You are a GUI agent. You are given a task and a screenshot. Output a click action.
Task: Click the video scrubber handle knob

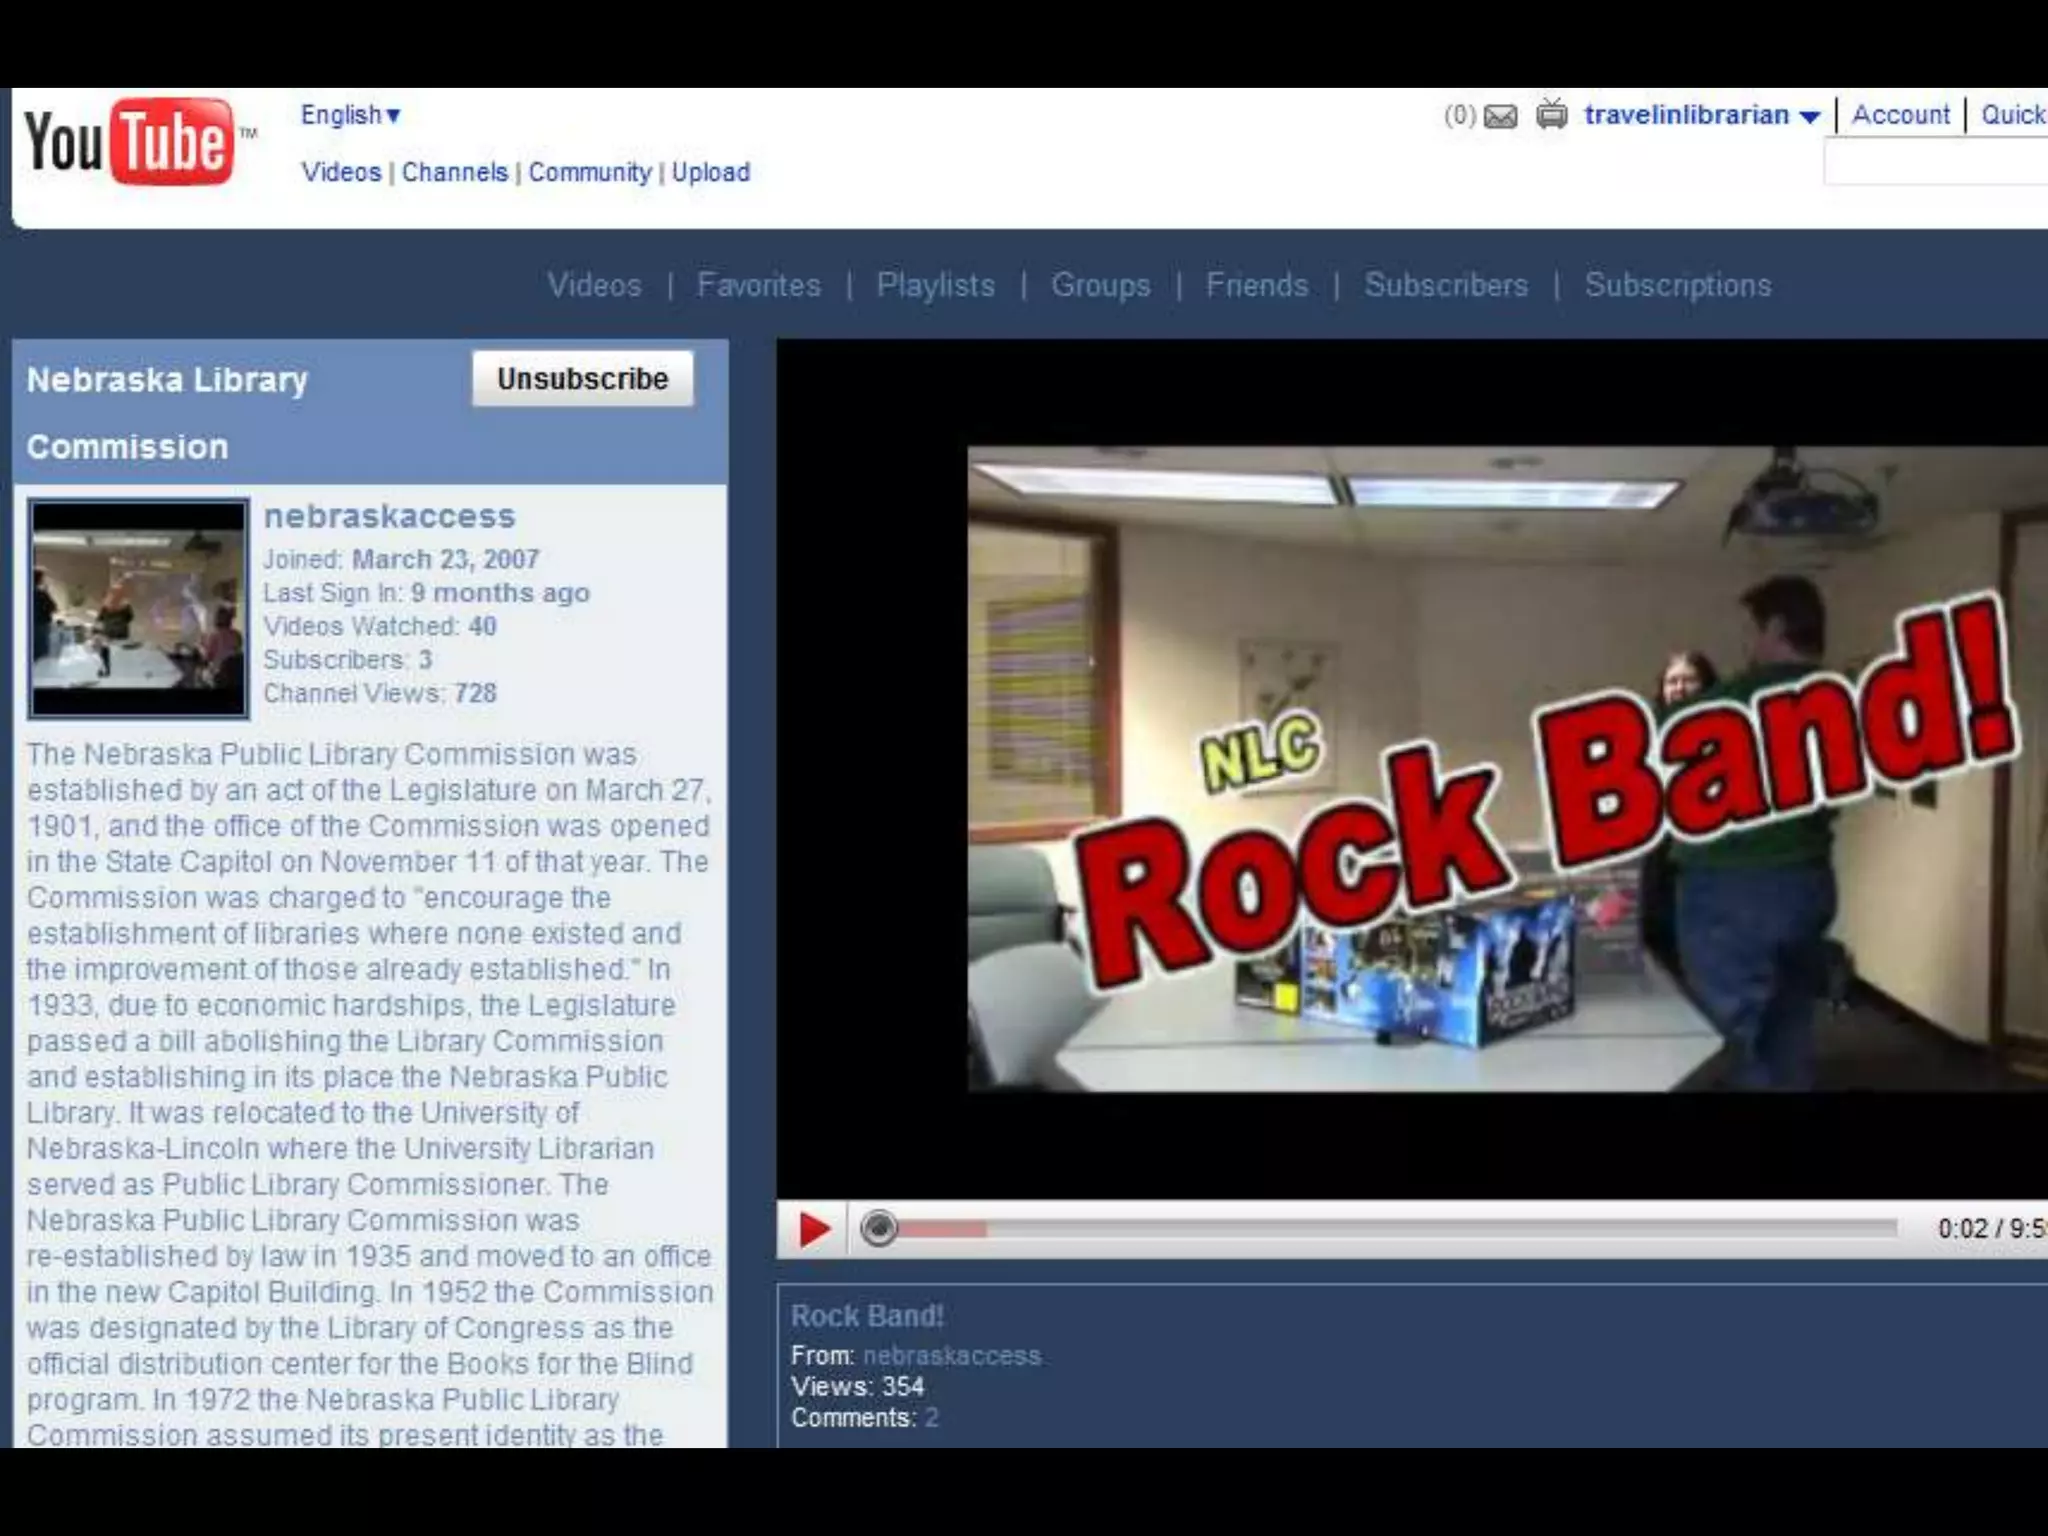coord(879,1228)
